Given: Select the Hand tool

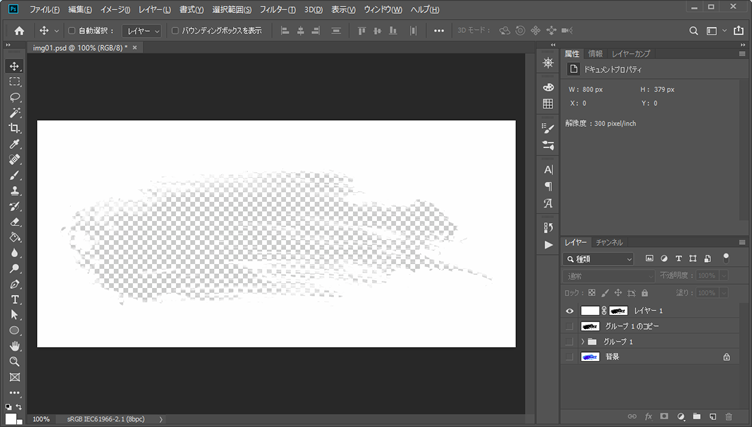Looking at the screenshot, I should tap(14, 346).
